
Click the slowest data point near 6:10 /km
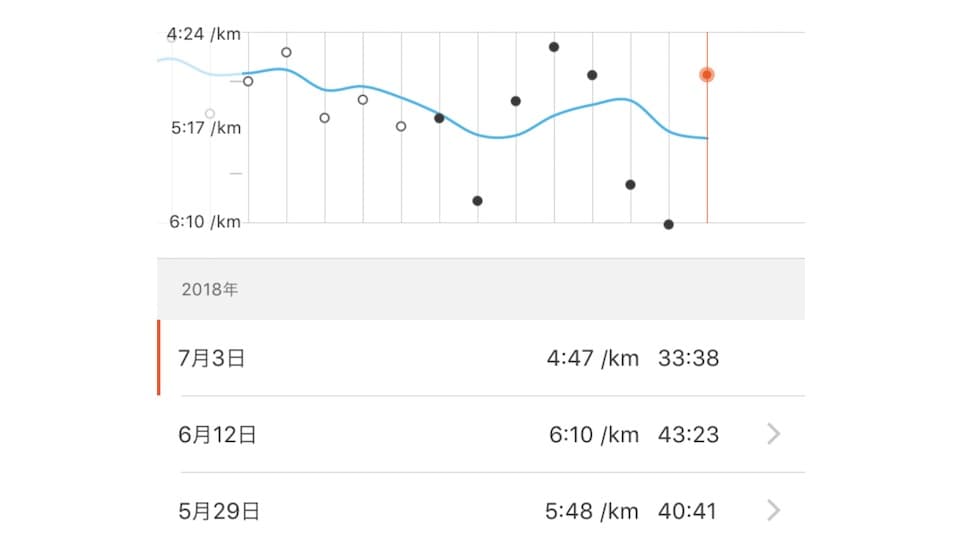click(669, 225)
